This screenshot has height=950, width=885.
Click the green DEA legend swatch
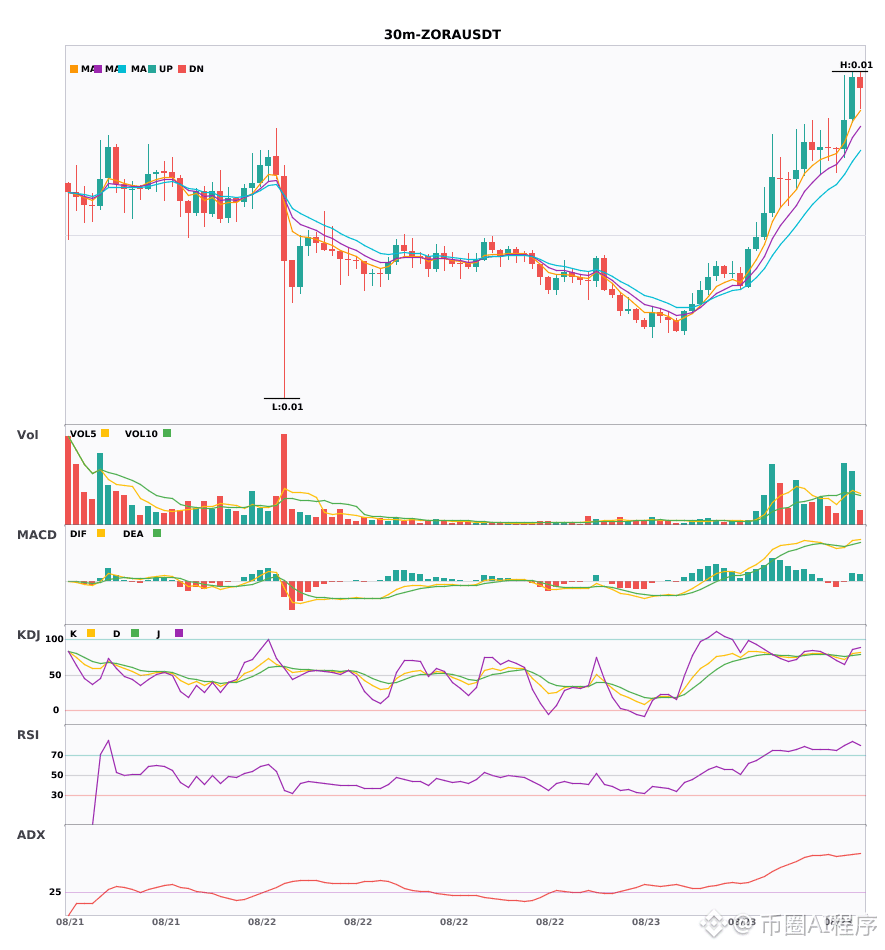click(157, 533)
